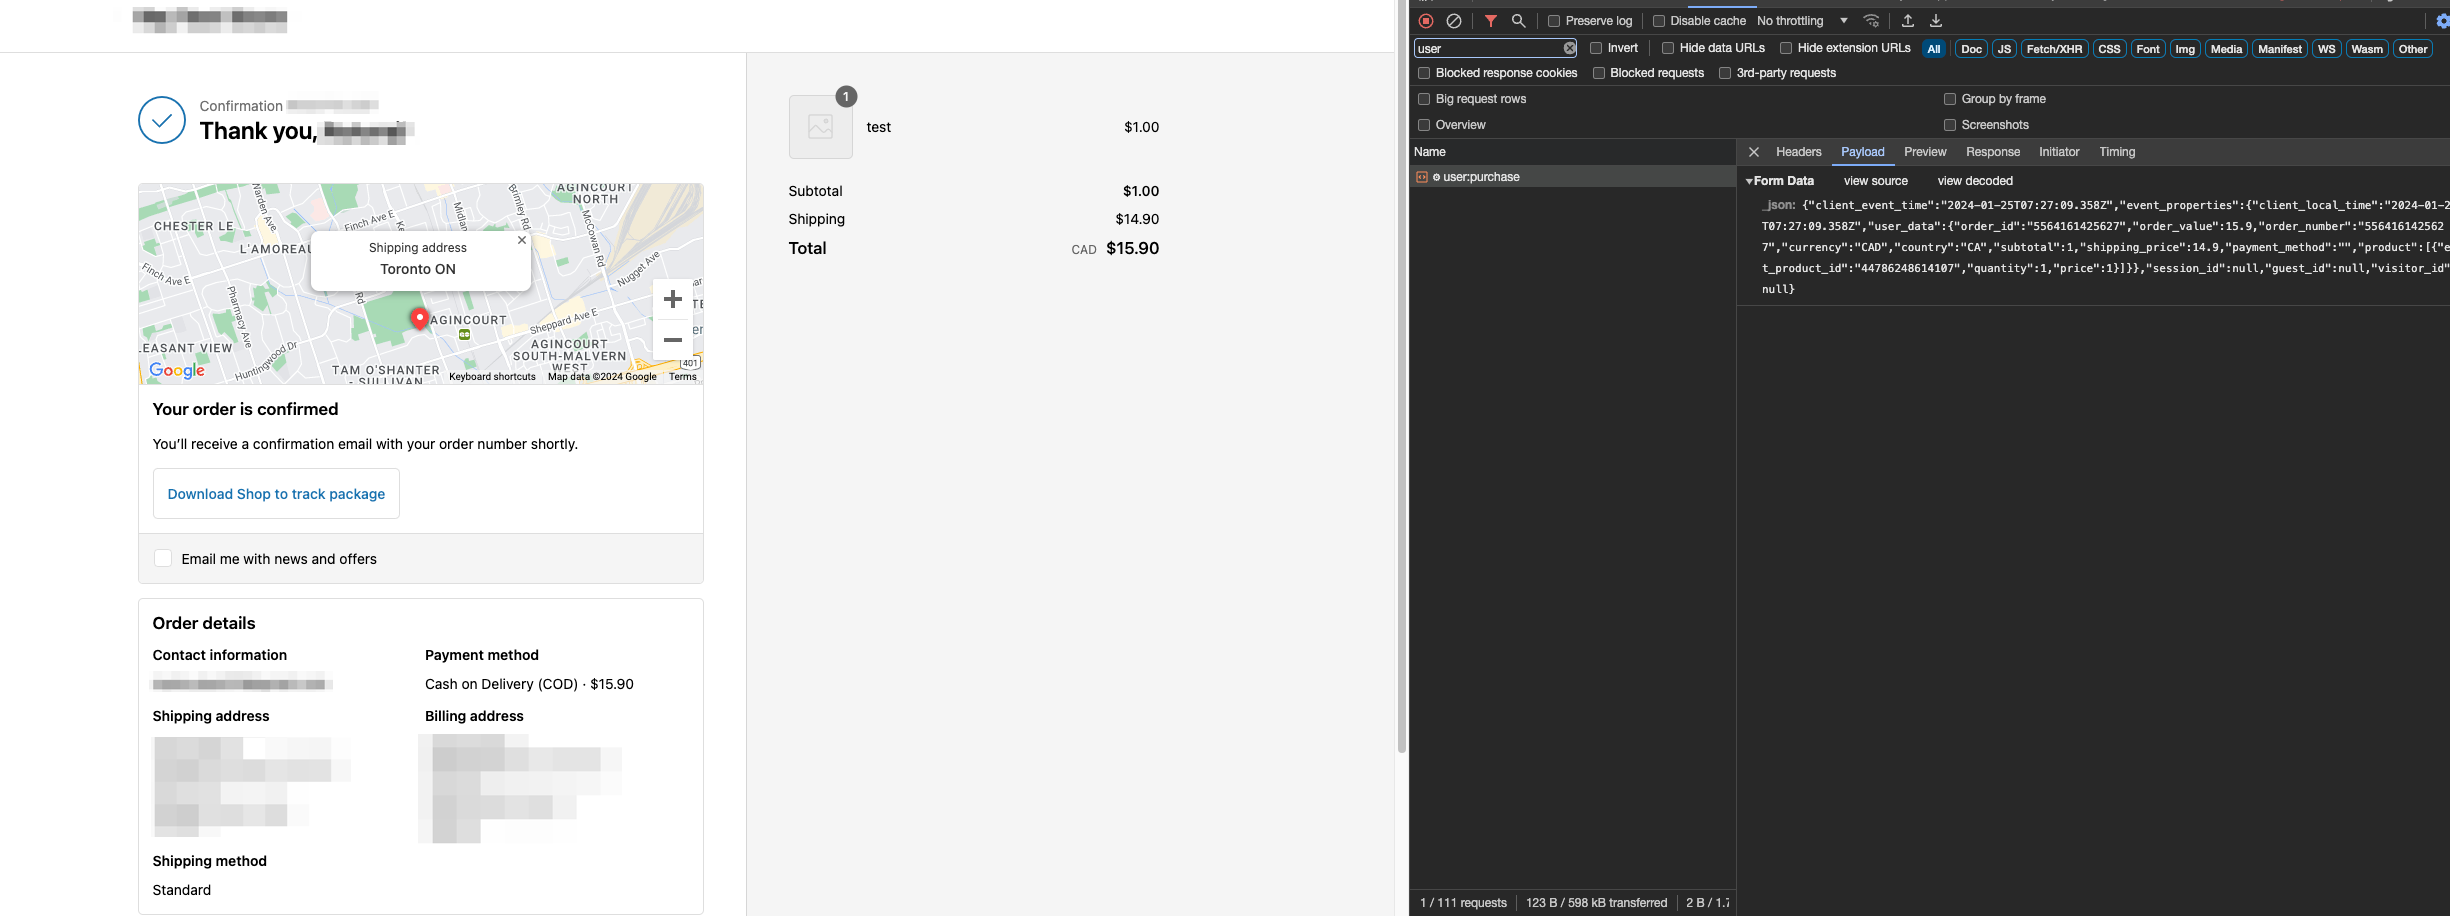Collapse the Form Data section
This screenshot has height=916, width=2450.
1749,181
